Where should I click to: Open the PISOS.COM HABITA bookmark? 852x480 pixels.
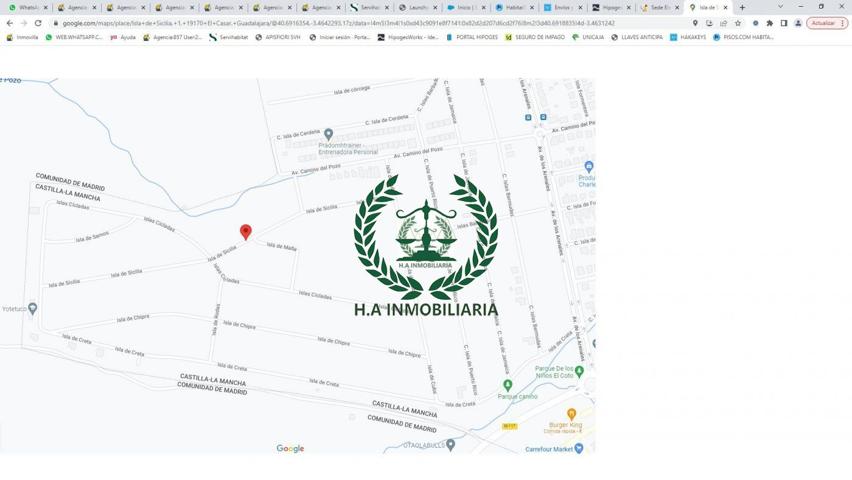tap(743, 38)
